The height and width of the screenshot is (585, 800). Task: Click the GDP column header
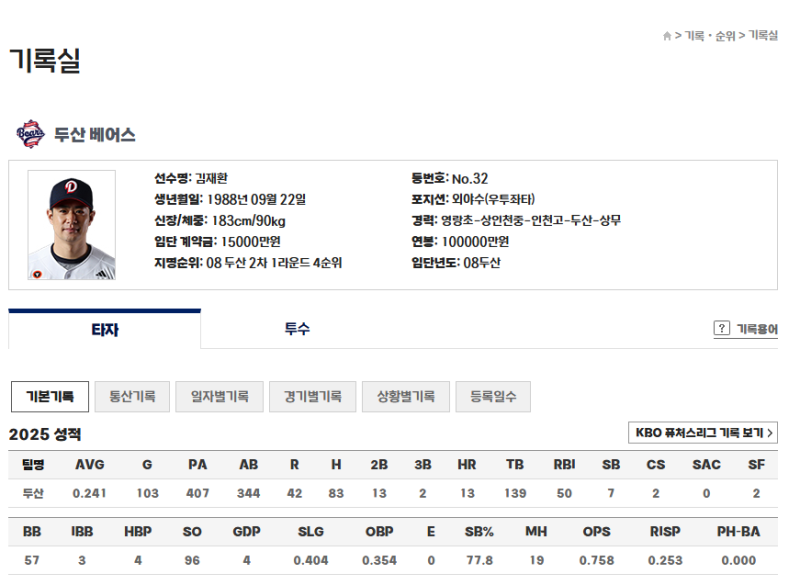pos(246,531)
